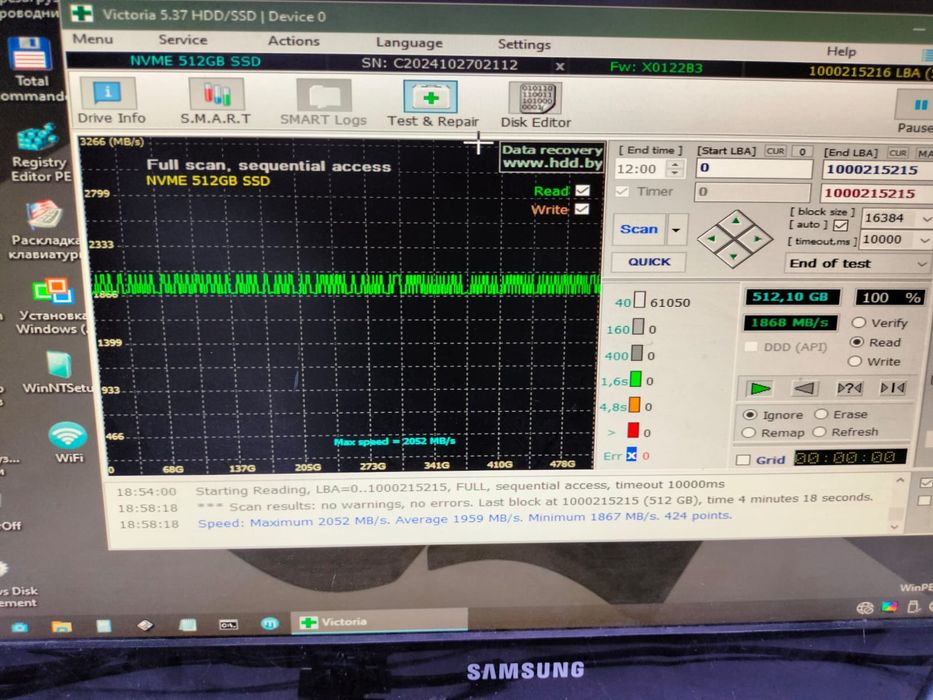Viewport: 933px width, 700px height.
Task: Open the command prompt taskbar icon
Action: pos(228,624)
